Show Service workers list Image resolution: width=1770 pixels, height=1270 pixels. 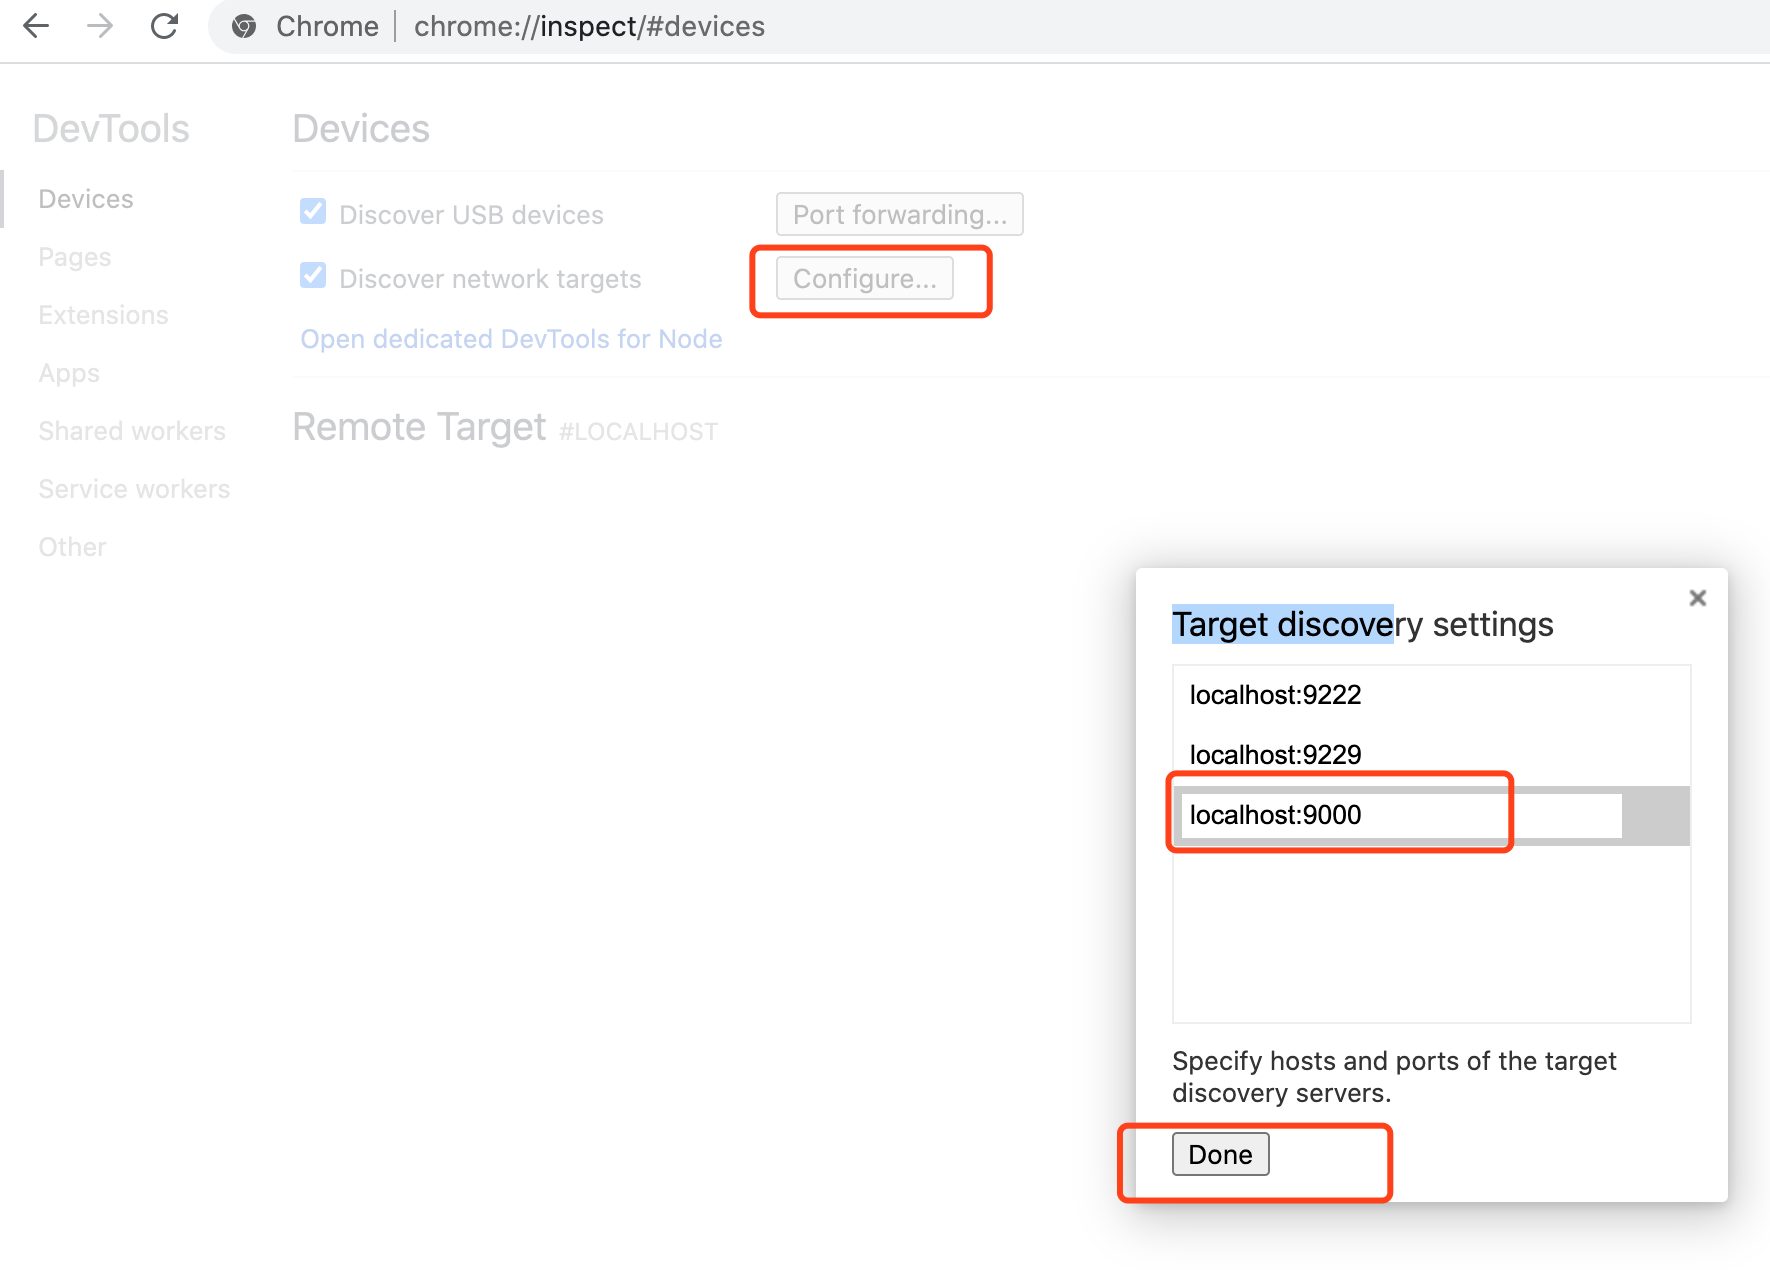[x=134, y=489]
